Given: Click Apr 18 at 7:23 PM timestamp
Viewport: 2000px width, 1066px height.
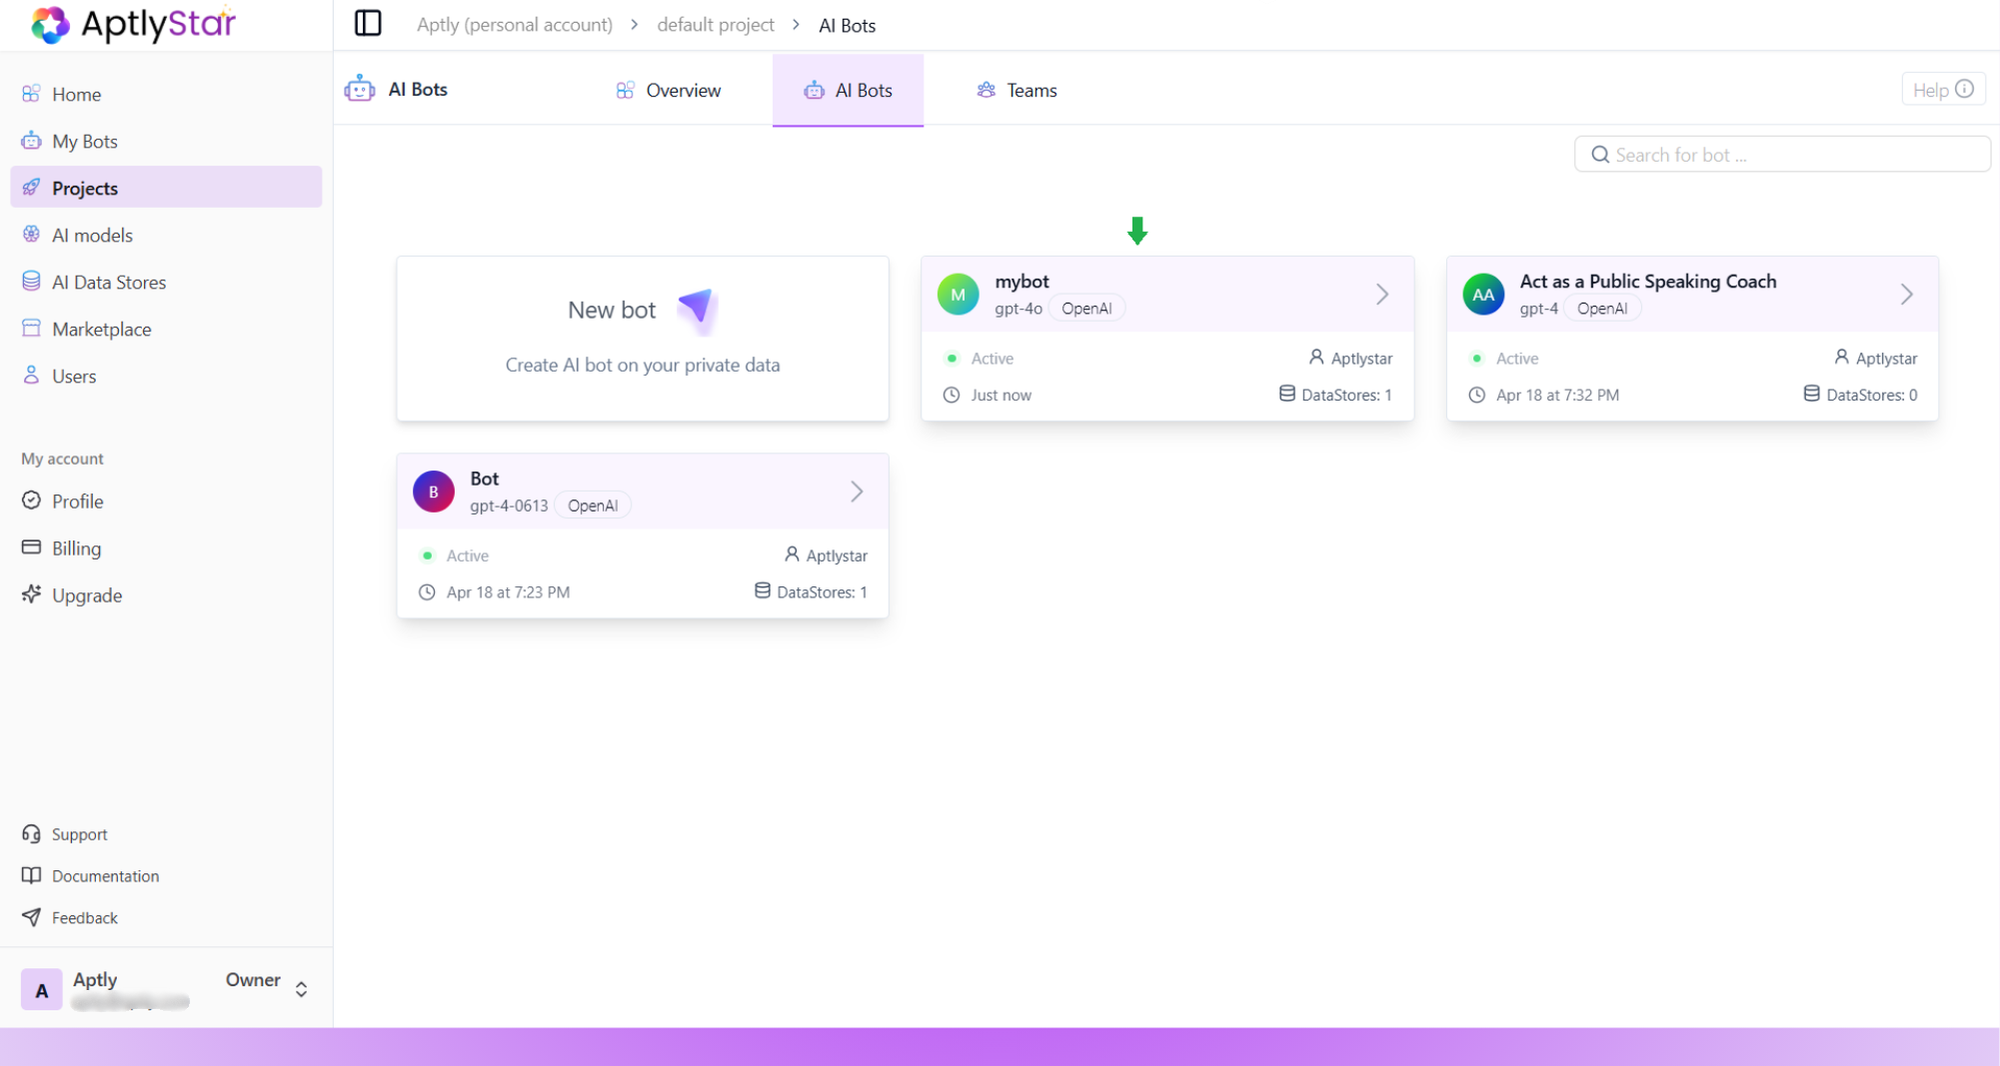Looking at the screenshot, I should click(x=507, y=592).
